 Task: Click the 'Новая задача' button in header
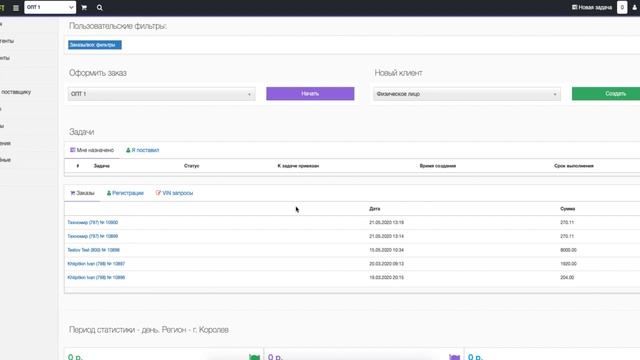pyautogui.click(x=592, y=7)
